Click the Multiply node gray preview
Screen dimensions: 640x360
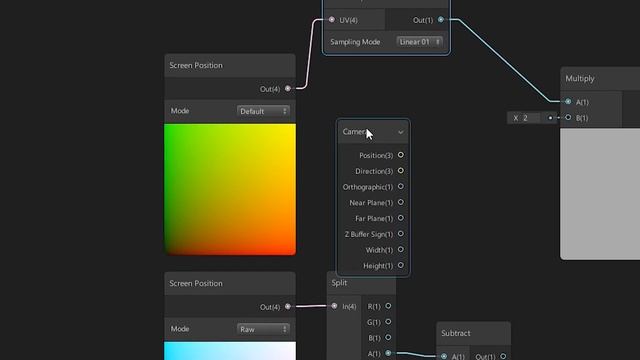coord(600,194)
